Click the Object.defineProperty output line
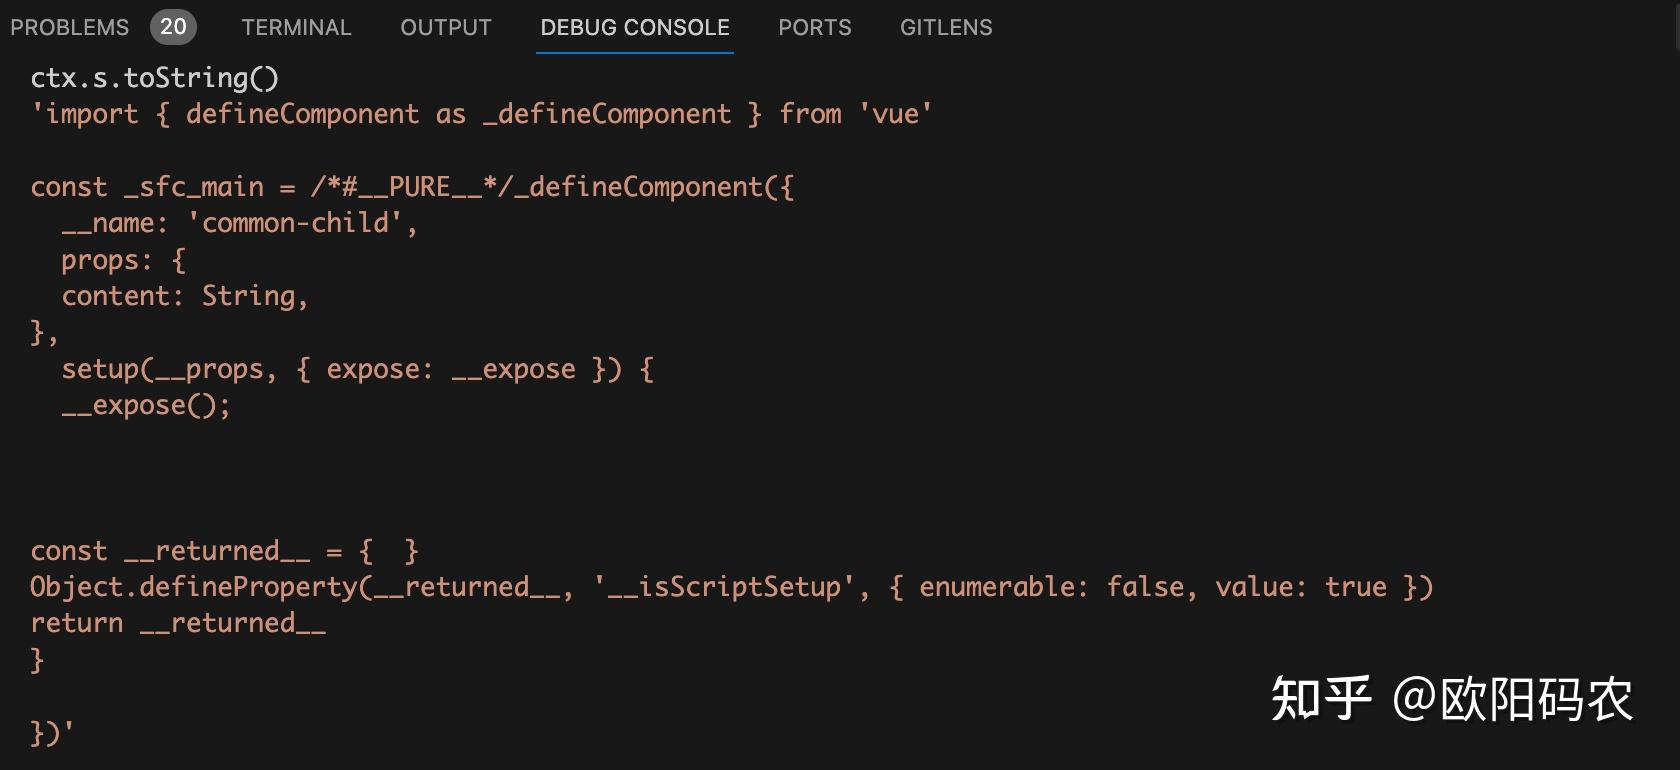This screenshot has width=1680, height=770. click(x=731, y=587)
